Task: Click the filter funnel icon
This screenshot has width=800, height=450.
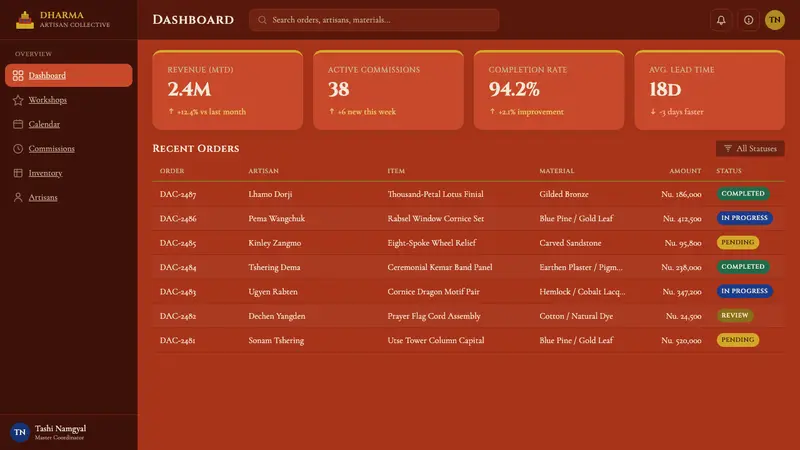Action: tap(728, 148)
